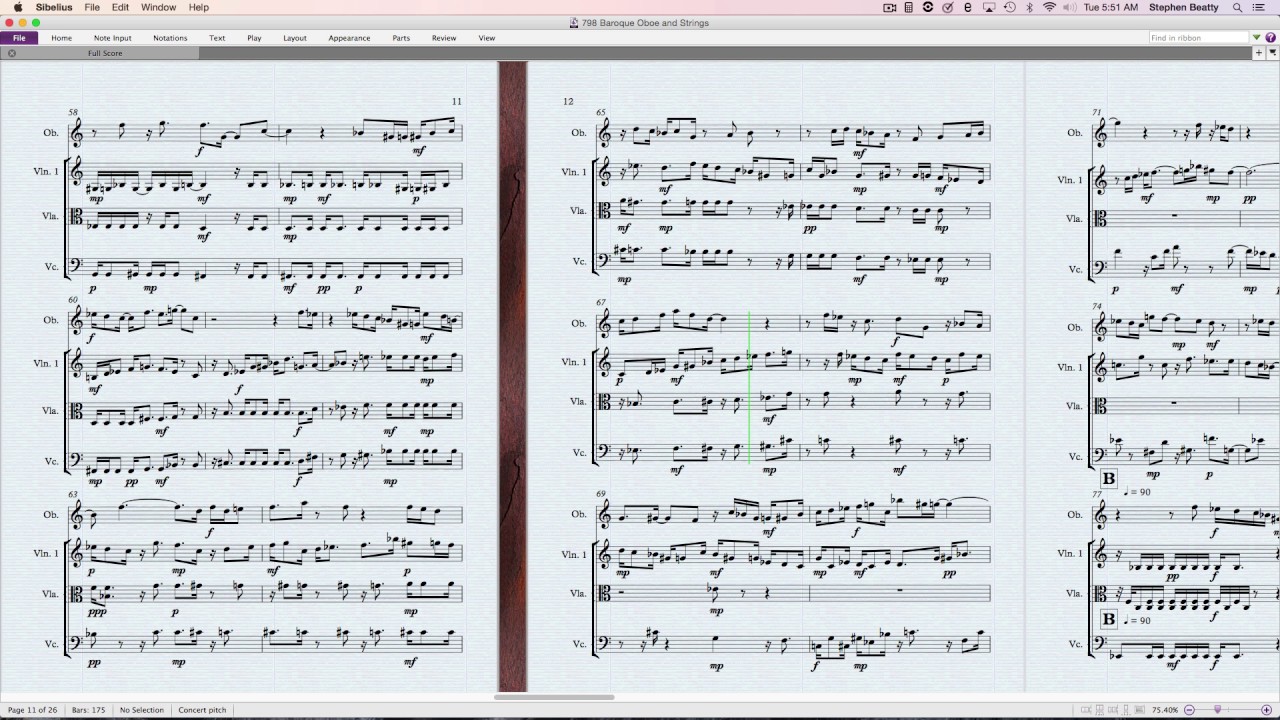Viewport: 1280px width, 720px height.
Task: Click the bar number 58 on page 11
Action: click(x=73, y=113)
